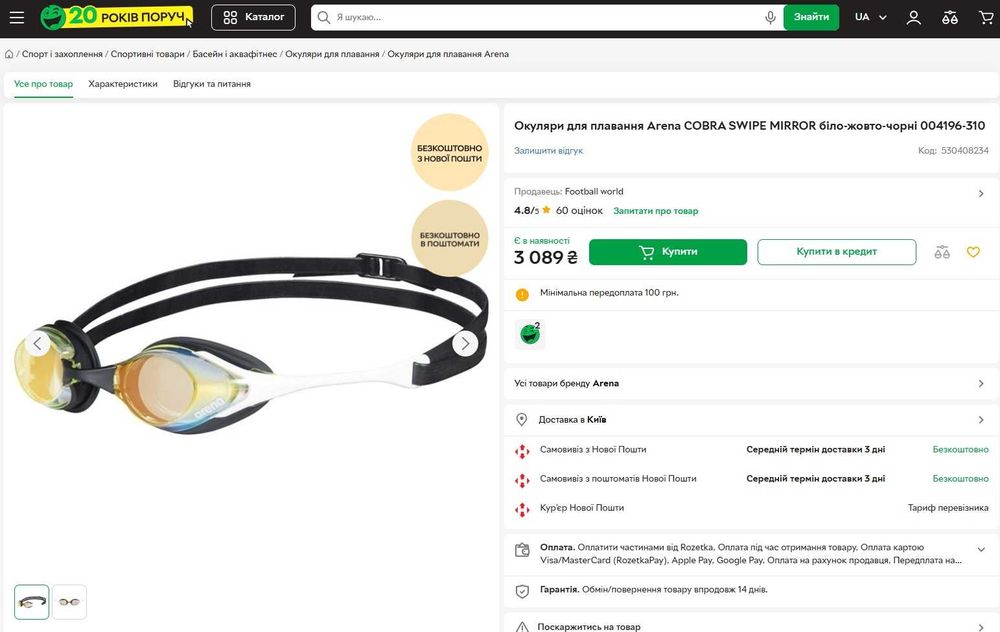Viewport: 1000px width, 632px height.
Task: Open the user account profile icon
Action: click(913, 17)
